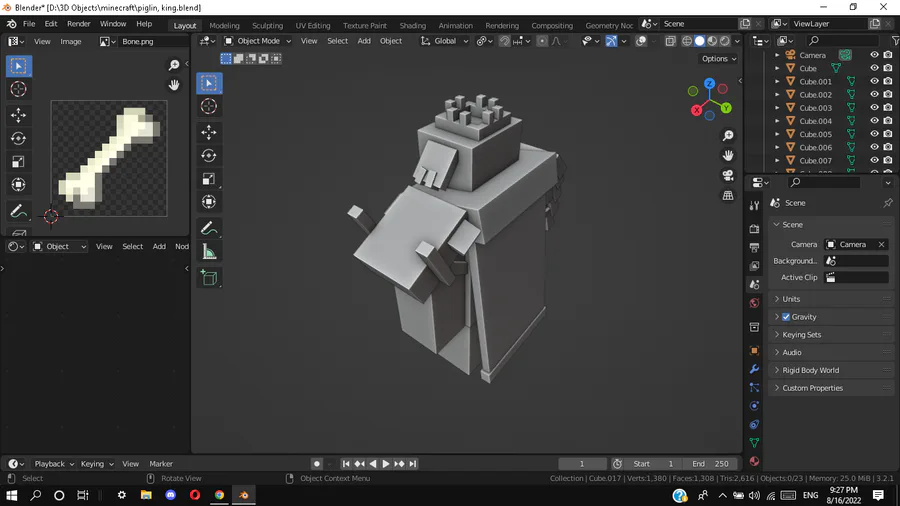This screenshot has width=900, height=506.
Task: Open the Render properties tab
Action: pos(754,229)
